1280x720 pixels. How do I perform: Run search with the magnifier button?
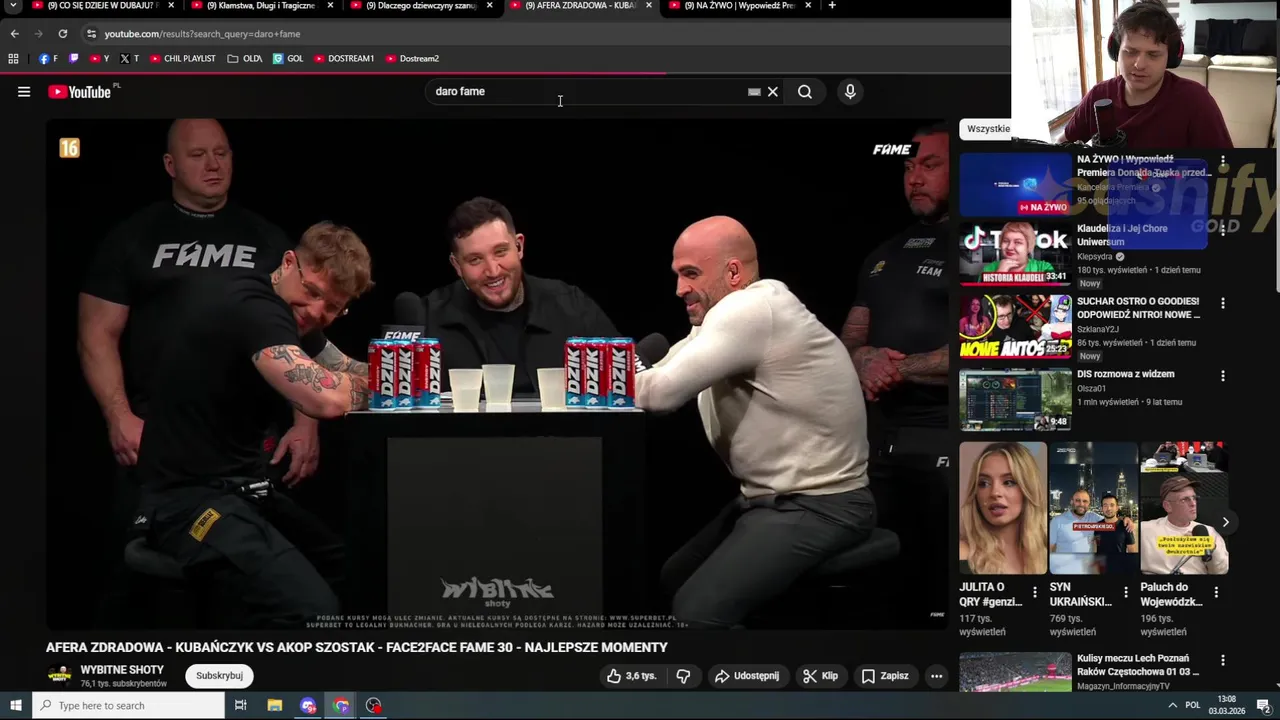coord(805,92)
